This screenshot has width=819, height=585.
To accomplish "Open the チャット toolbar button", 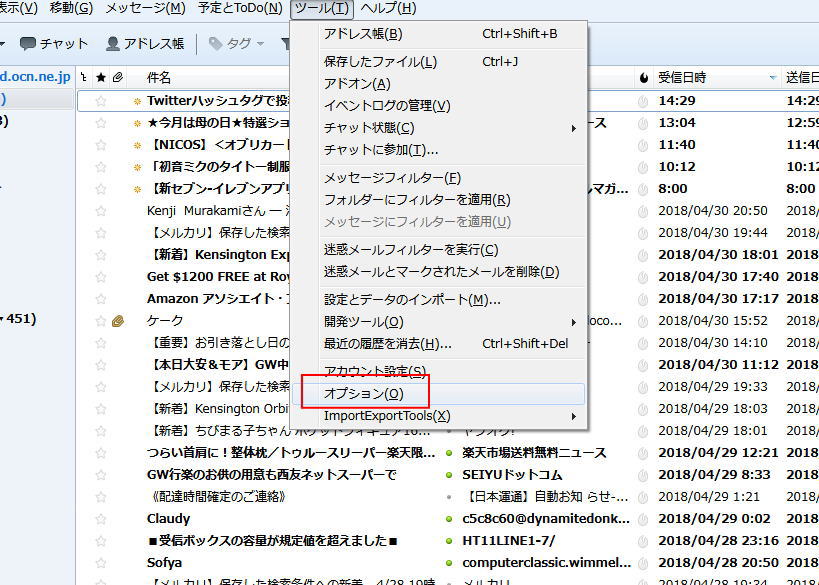I will (x=54, y=44).
